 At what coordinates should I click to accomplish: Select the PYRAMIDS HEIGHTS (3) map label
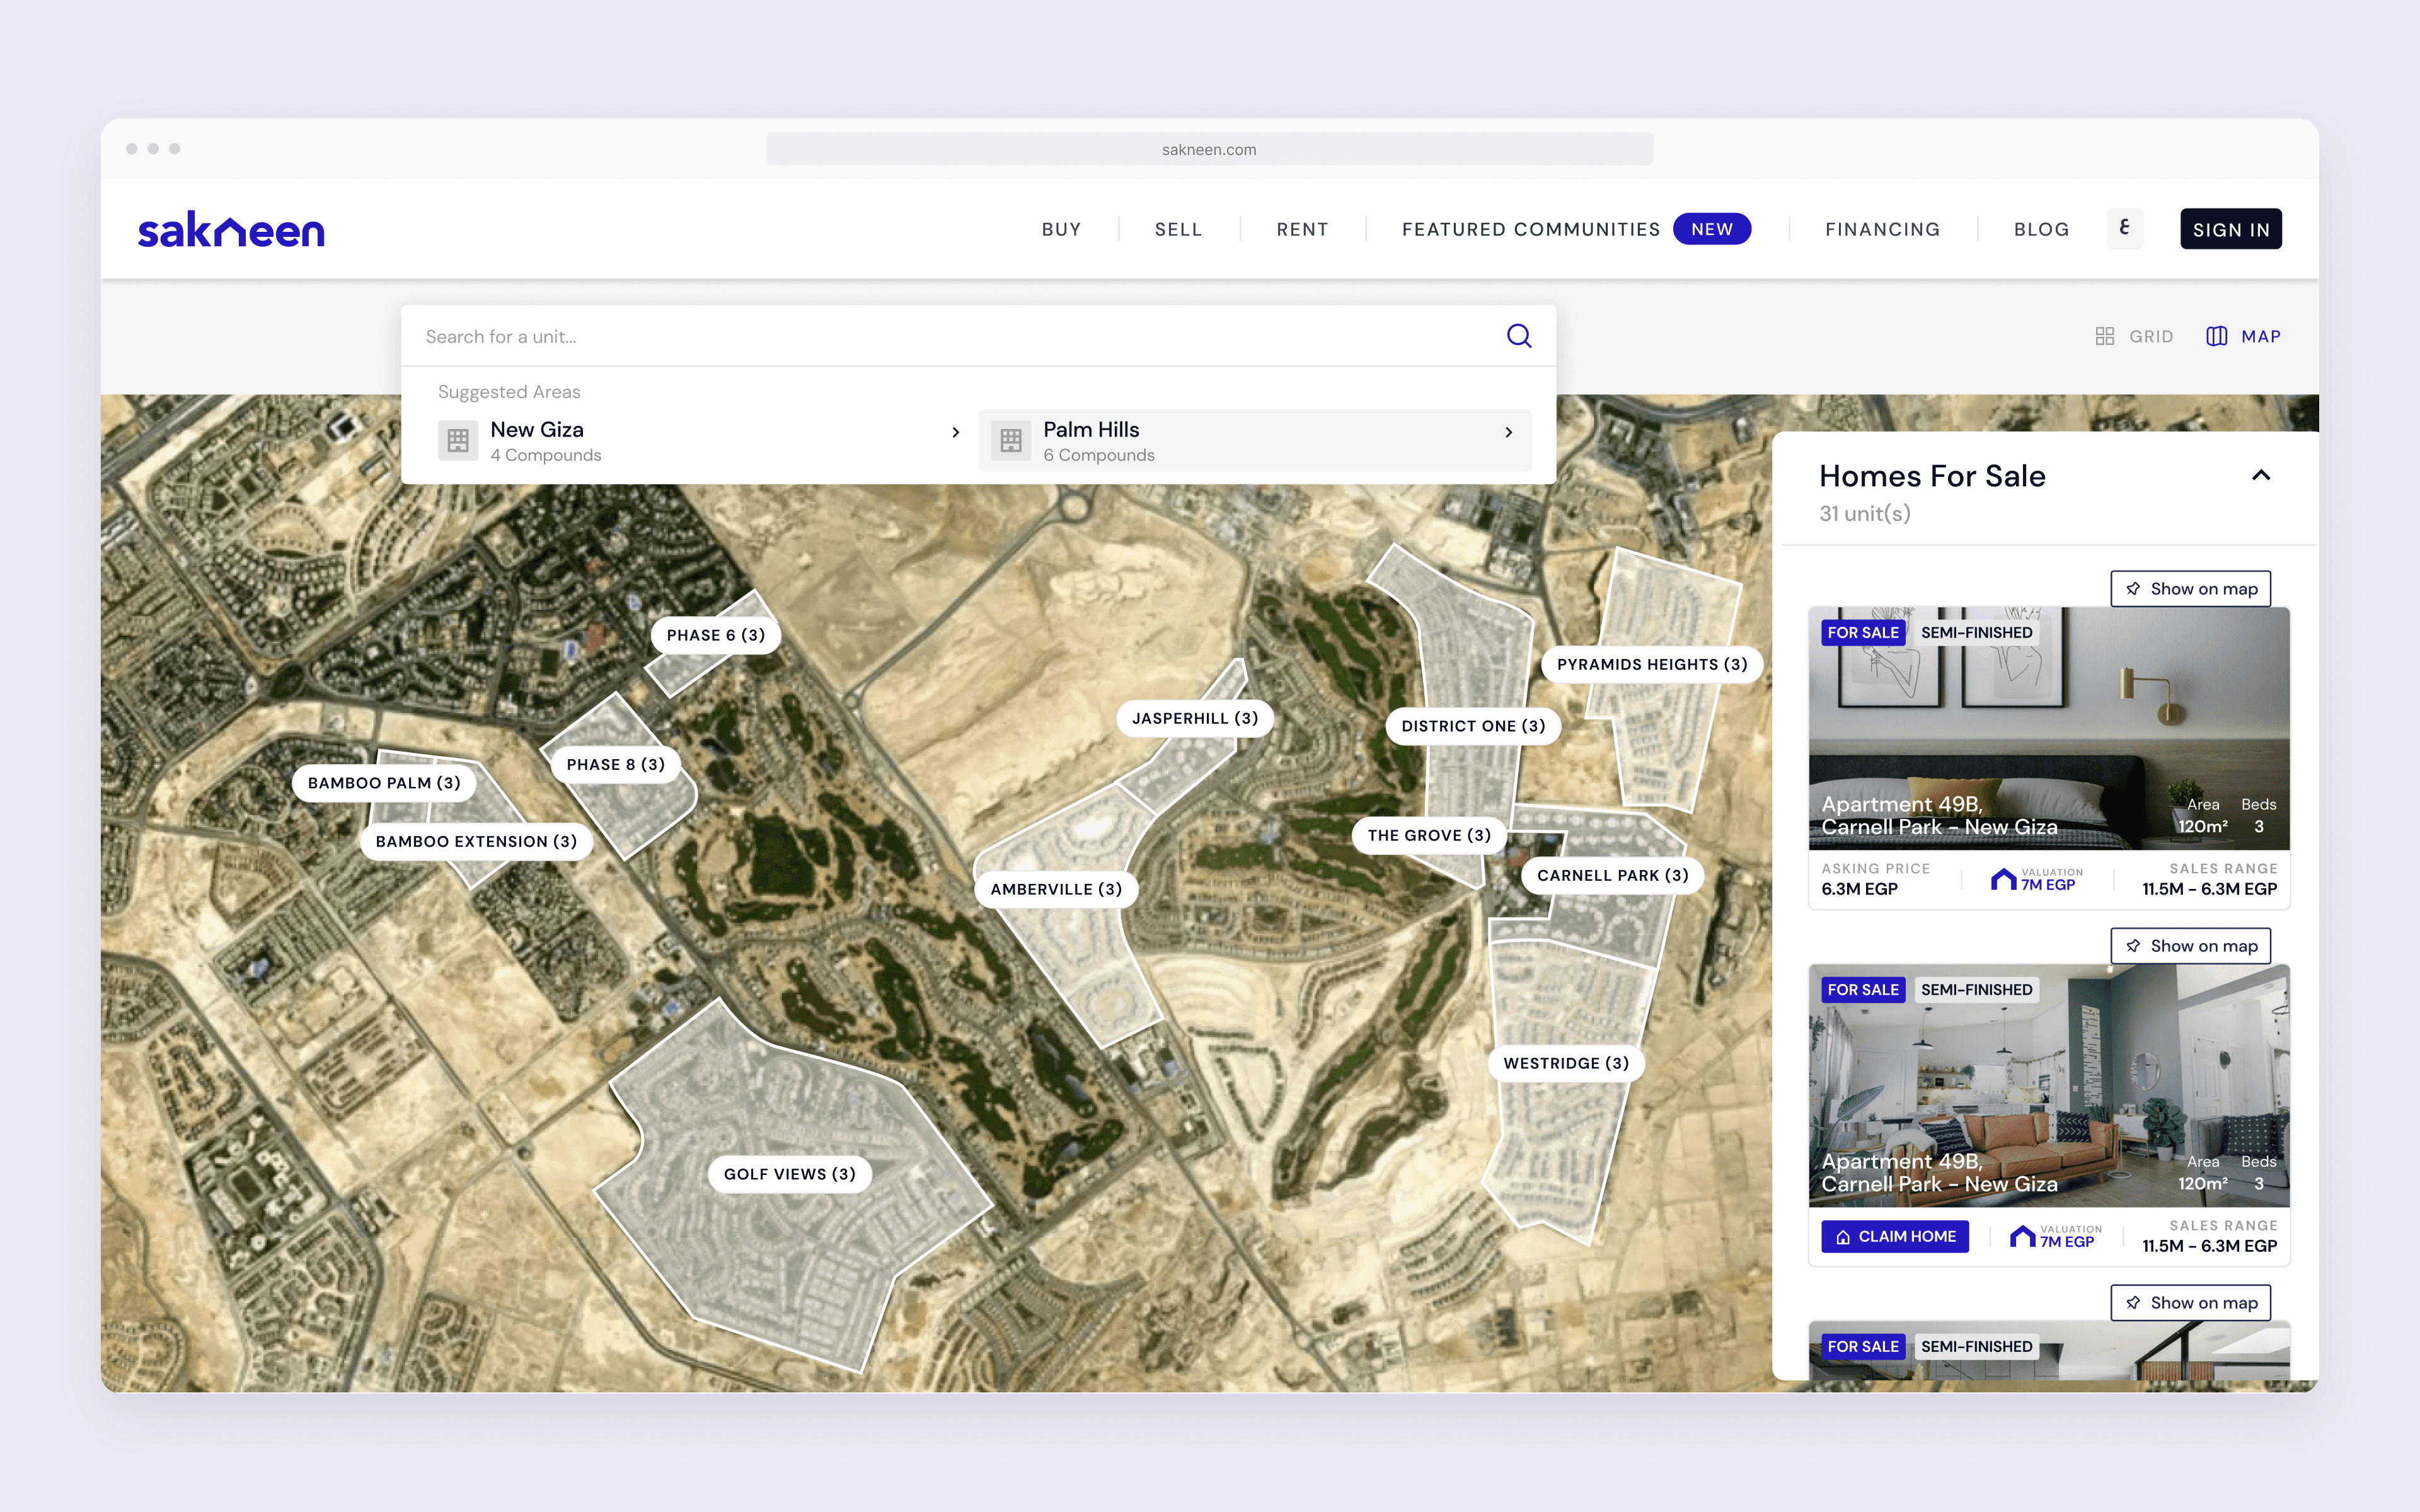[1652, 664]
